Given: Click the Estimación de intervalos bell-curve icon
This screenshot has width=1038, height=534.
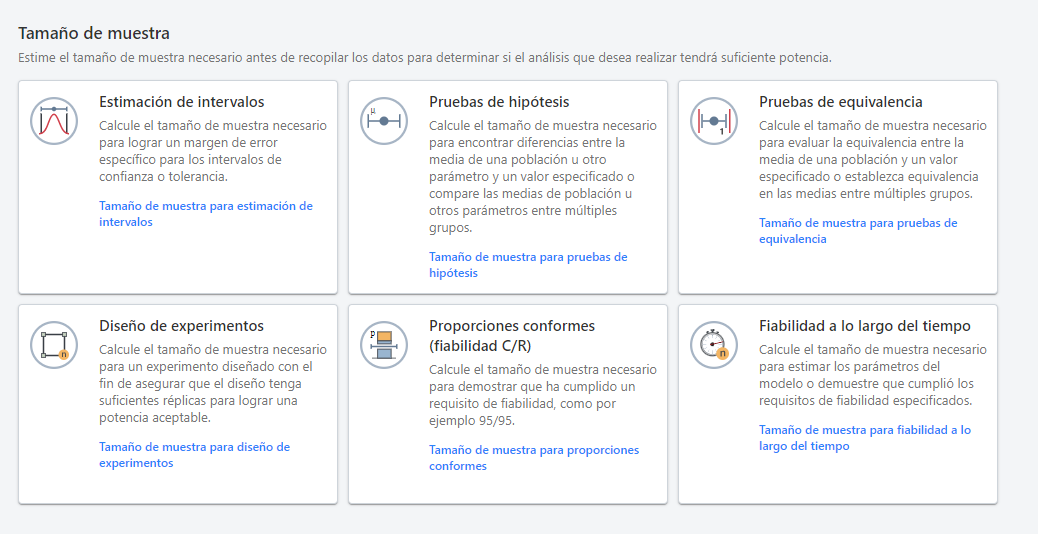Looking at the screenshot, I should click(x=54, y=121).
